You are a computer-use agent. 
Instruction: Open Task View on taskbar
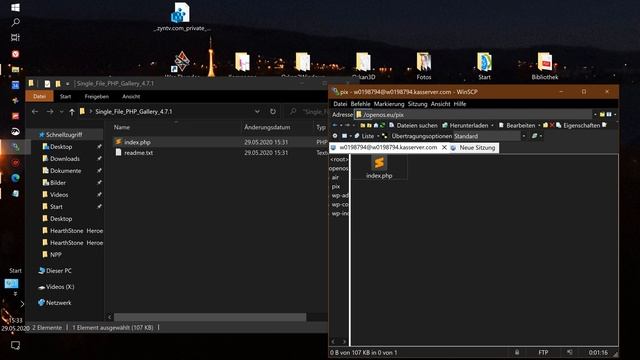pos(15,38)
